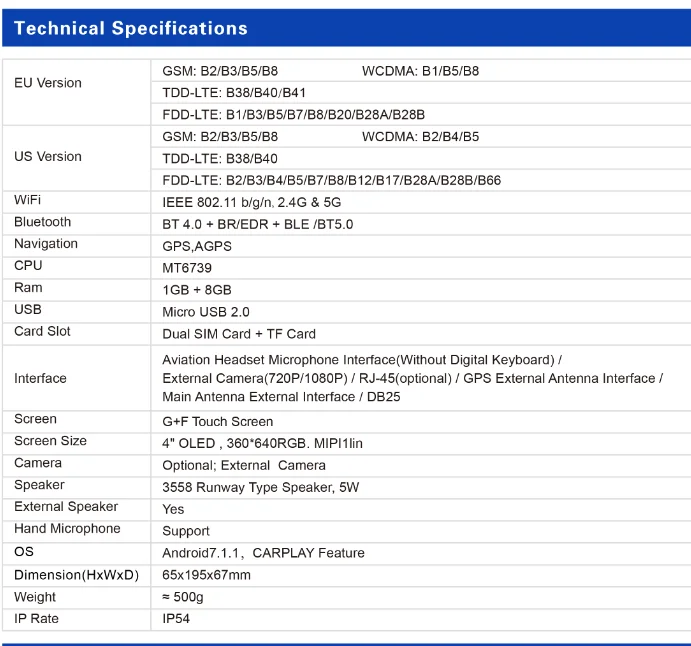Click the 'Micro USB 2.0' value
The width and height of the screenshot is (691, 646).
206,312
